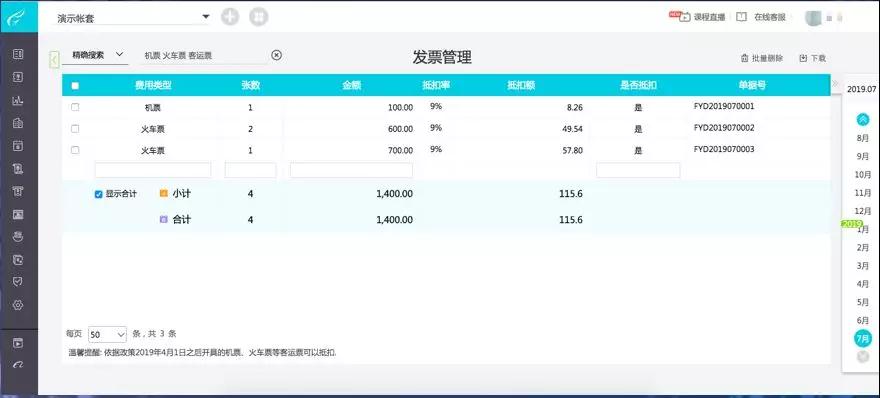Click the 批量删除 trash icon

(x=745, y=58)
